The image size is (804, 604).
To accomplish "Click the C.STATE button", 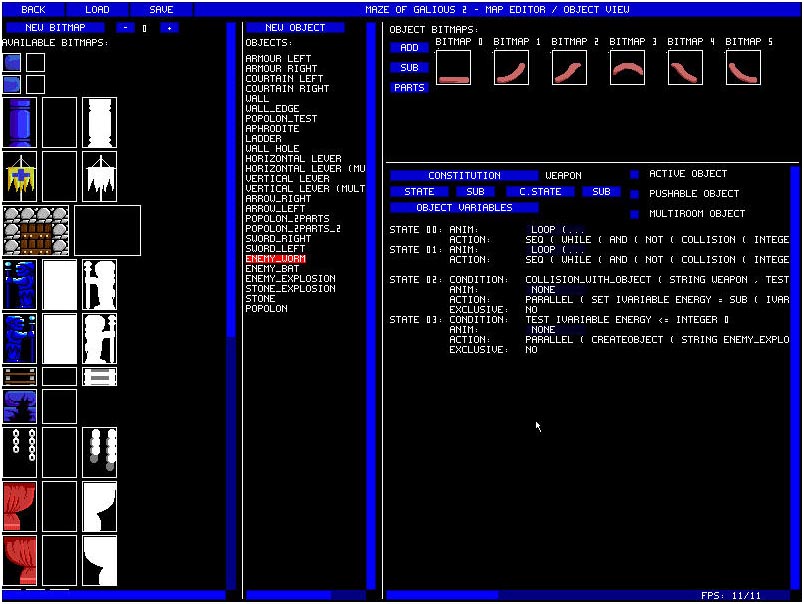I will 540,192.
